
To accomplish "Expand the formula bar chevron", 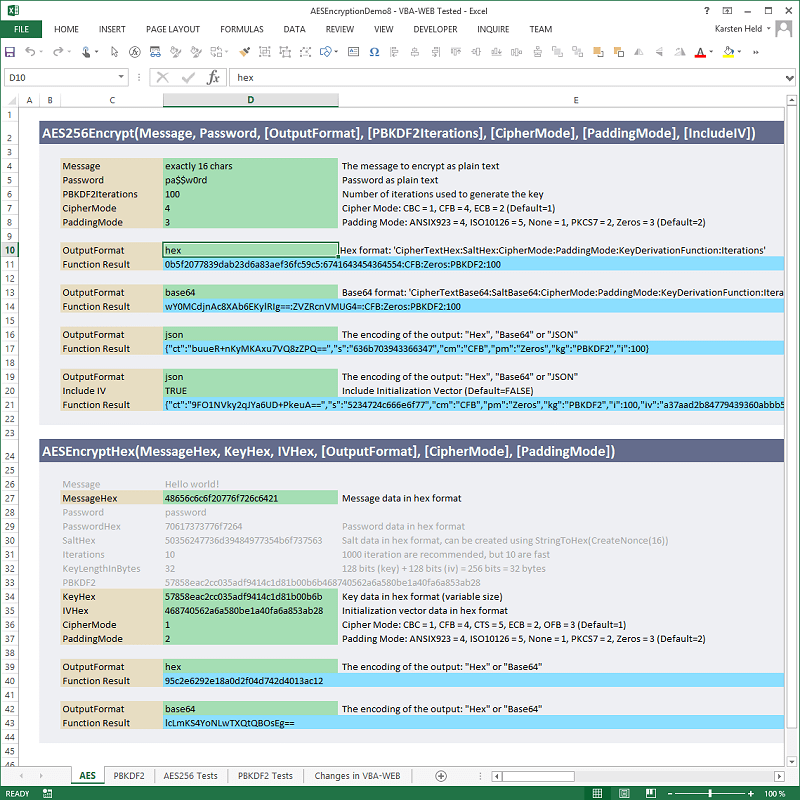I will point(789,77).
